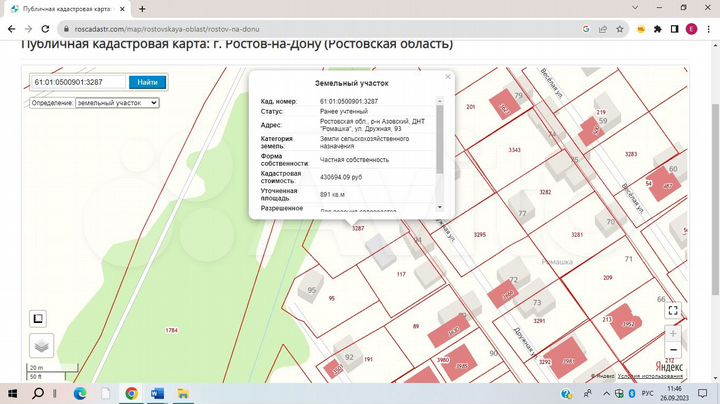Screen dimensions: 720x404
Task: Click the Частная собственность ownership value
Action: click(x=354, y=160)
